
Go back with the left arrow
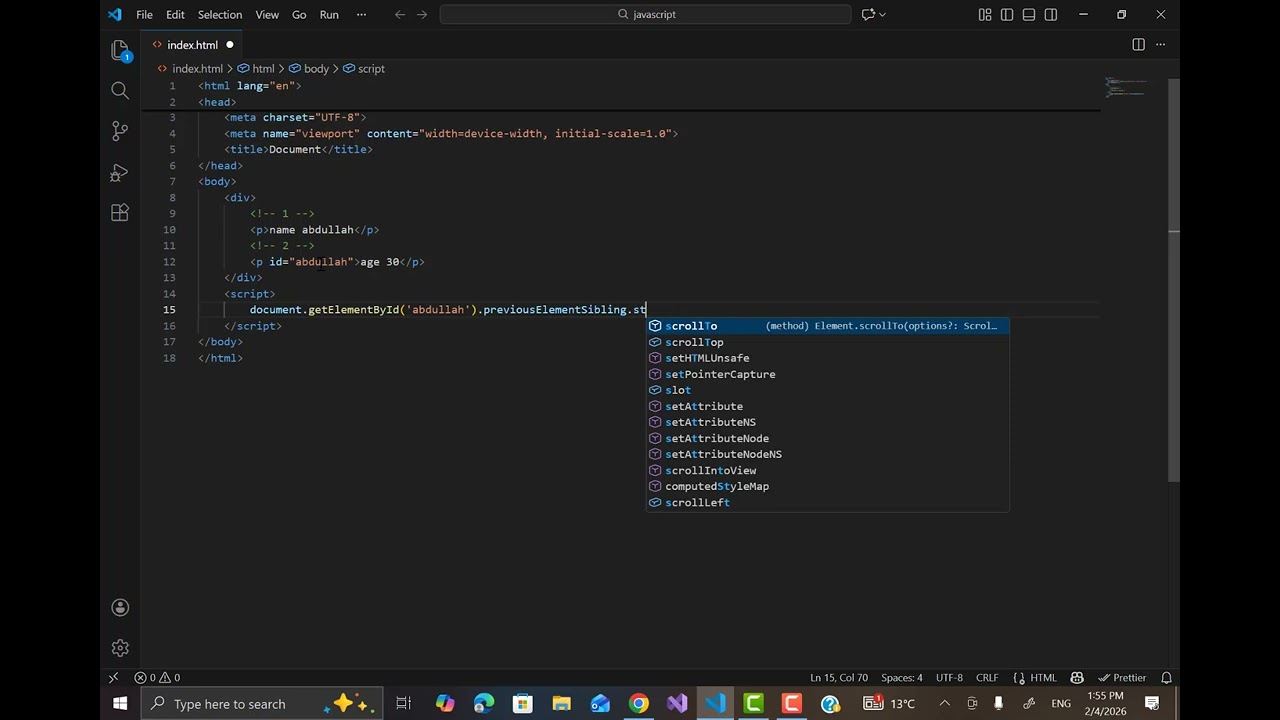[400, 14]
